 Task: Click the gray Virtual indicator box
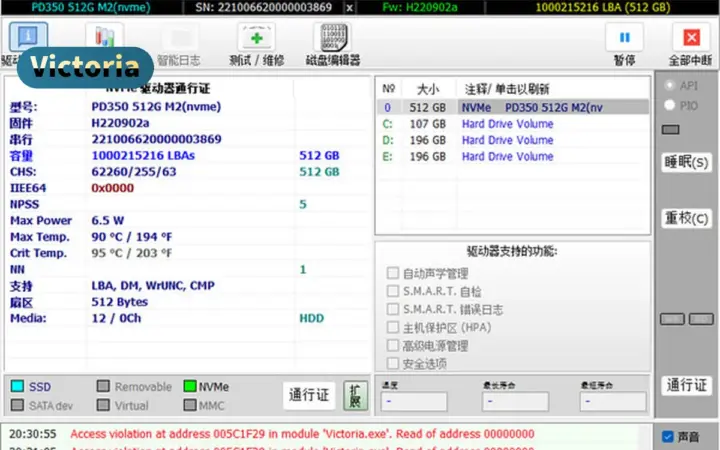pos(103,405)
